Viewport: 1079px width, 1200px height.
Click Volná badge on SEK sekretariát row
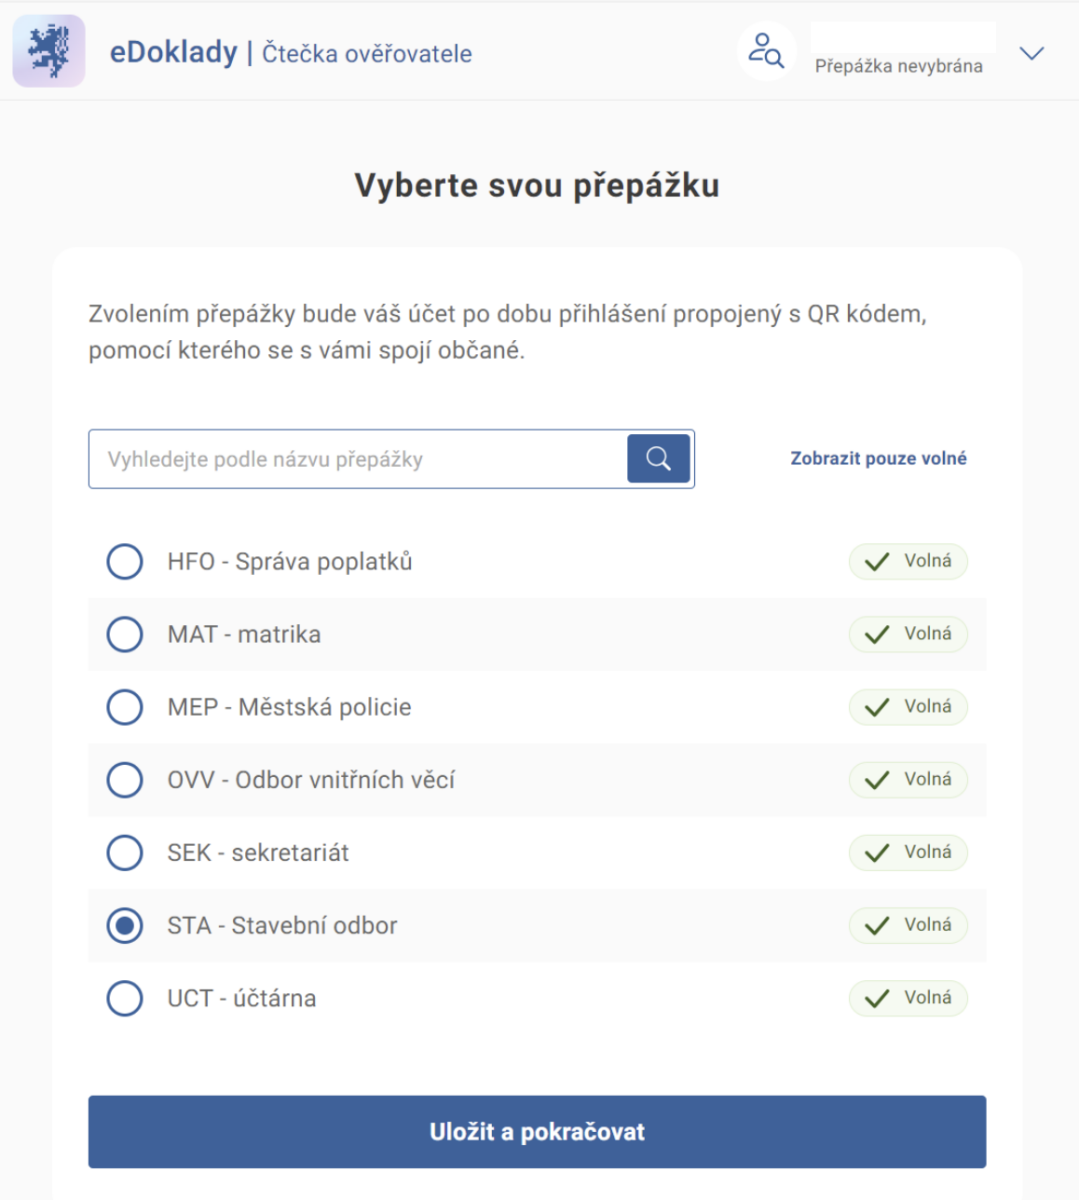pos(908,852)
